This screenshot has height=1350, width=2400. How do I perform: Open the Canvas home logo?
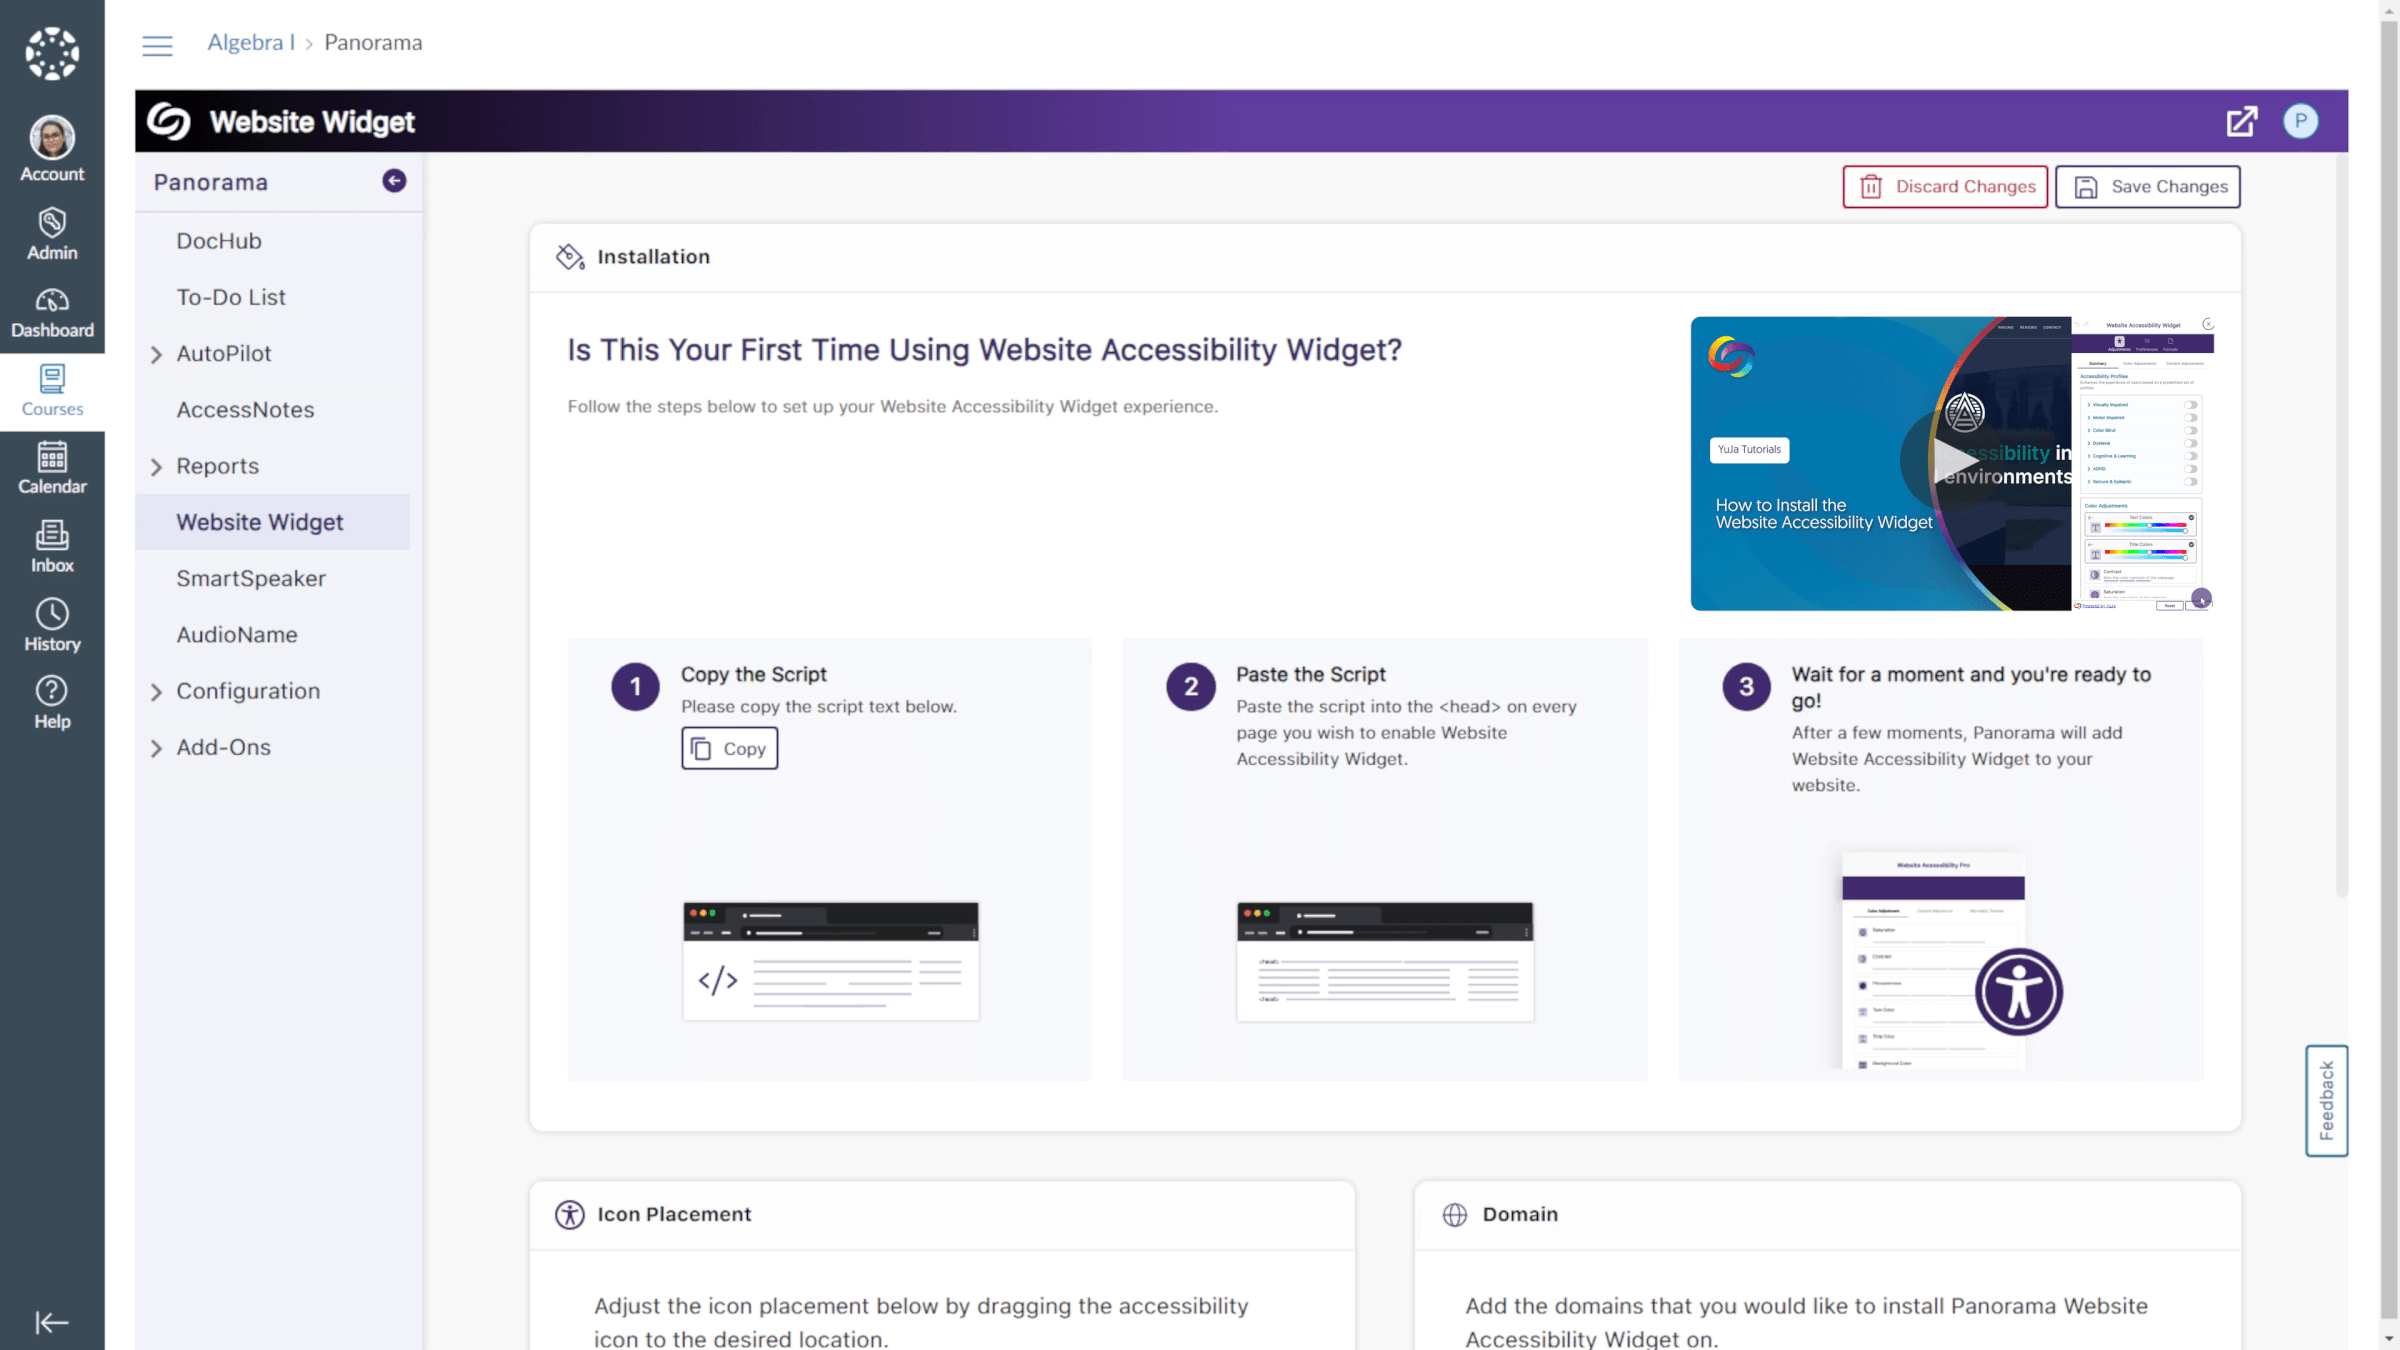tap(52, 53)
